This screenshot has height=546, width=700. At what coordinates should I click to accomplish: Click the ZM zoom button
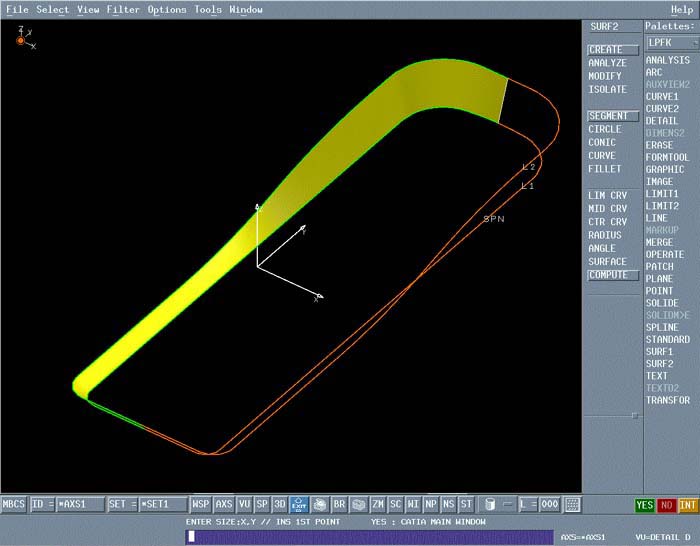[x=378, y=505]
